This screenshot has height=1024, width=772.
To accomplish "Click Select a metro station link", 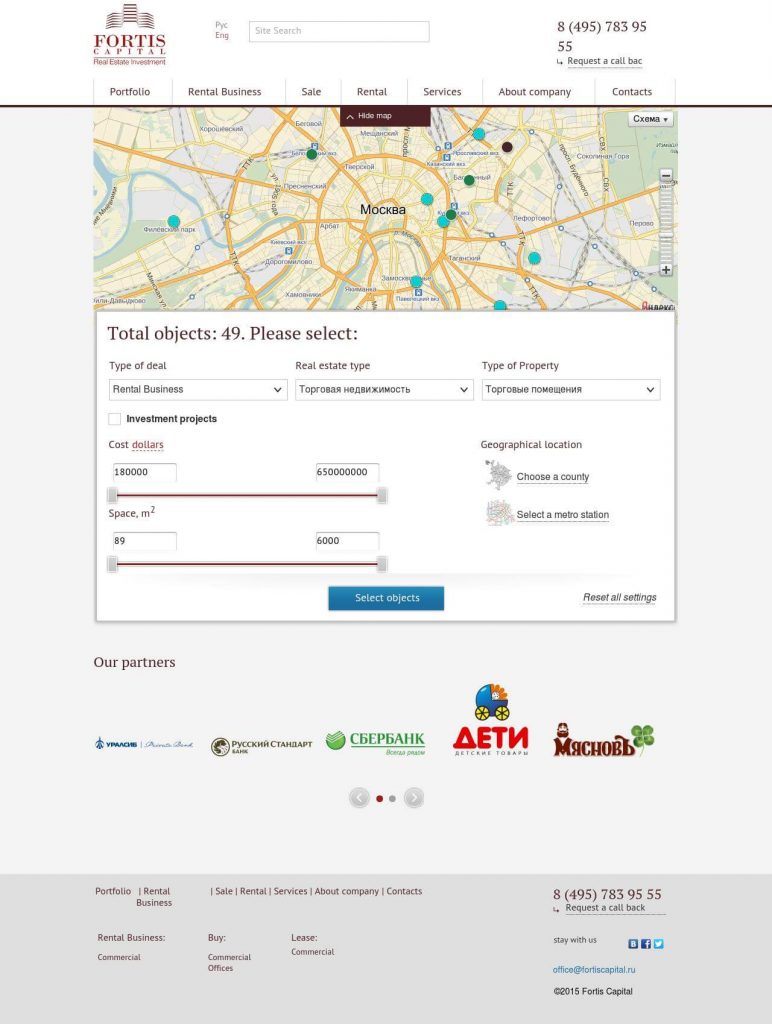I will tap(562, 515).
